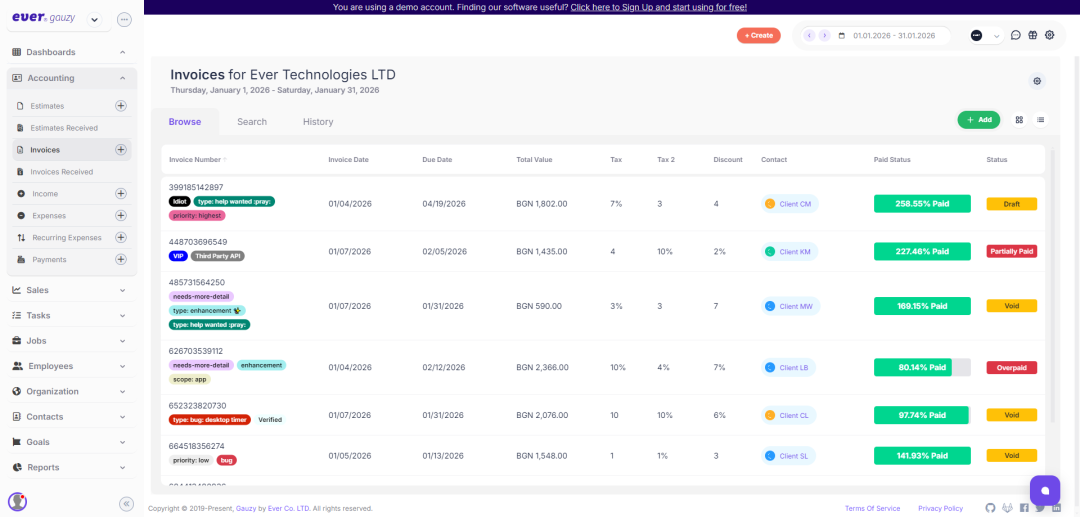
Task: Collapse the sidebar with double-arrow button
Action: tap(126, 504)
